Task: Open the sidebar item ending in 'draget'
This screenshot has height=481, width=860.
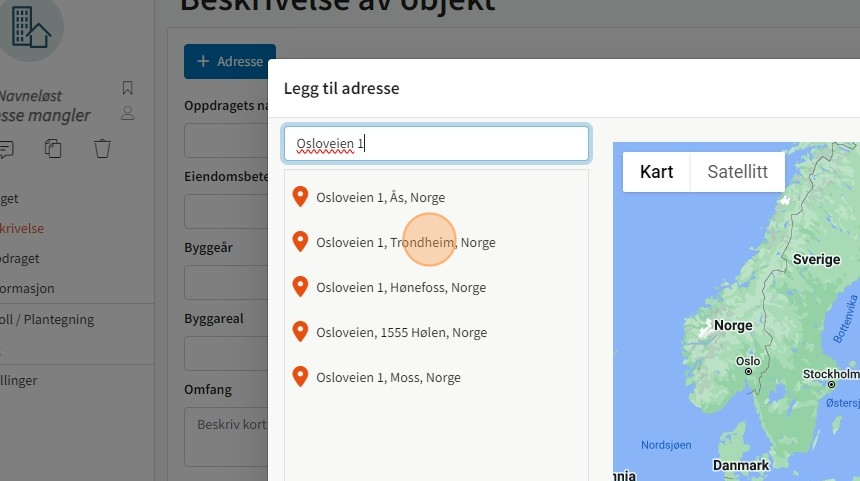Action: coord(20,258)
